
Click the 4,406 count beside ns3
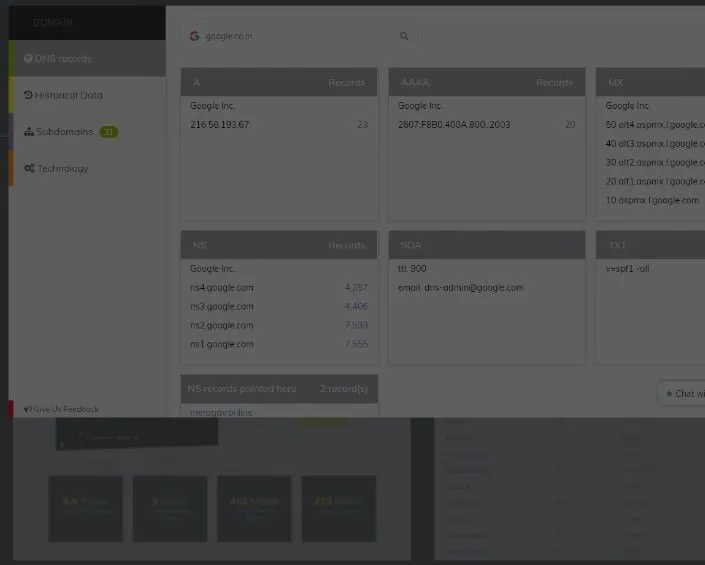[x=356, y=307]
